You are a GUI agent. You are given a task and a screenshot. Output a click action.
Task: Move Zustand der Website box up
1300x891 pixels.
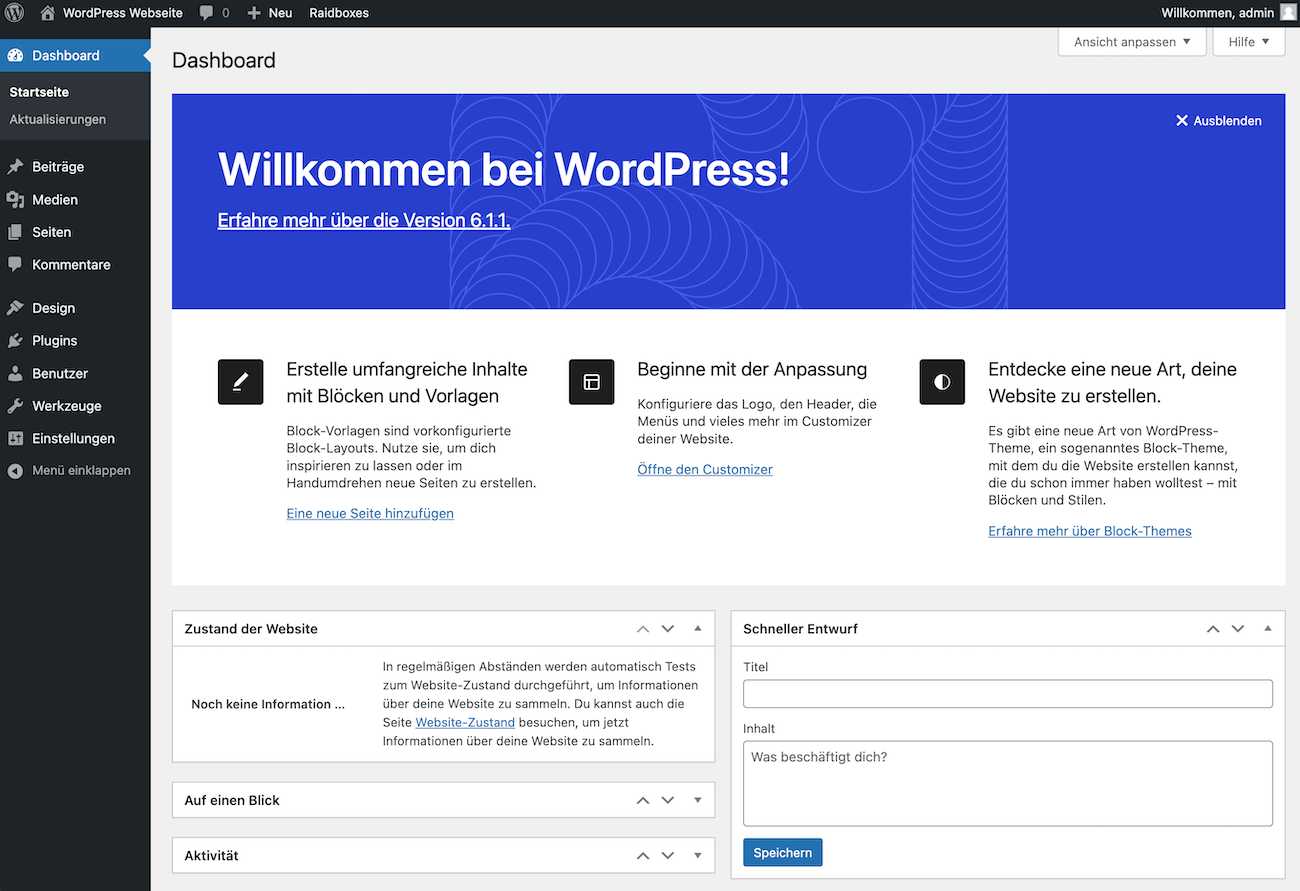point(643,629)
